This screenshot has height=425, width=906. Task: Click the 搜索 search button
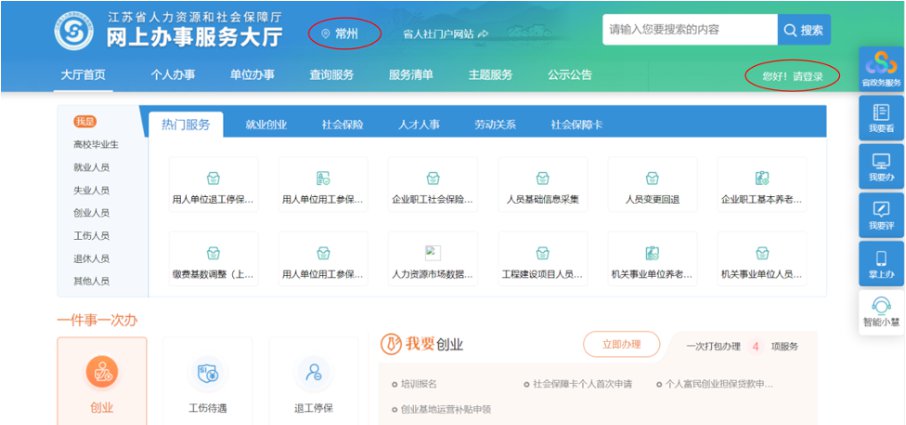click(x=804, y=30)
